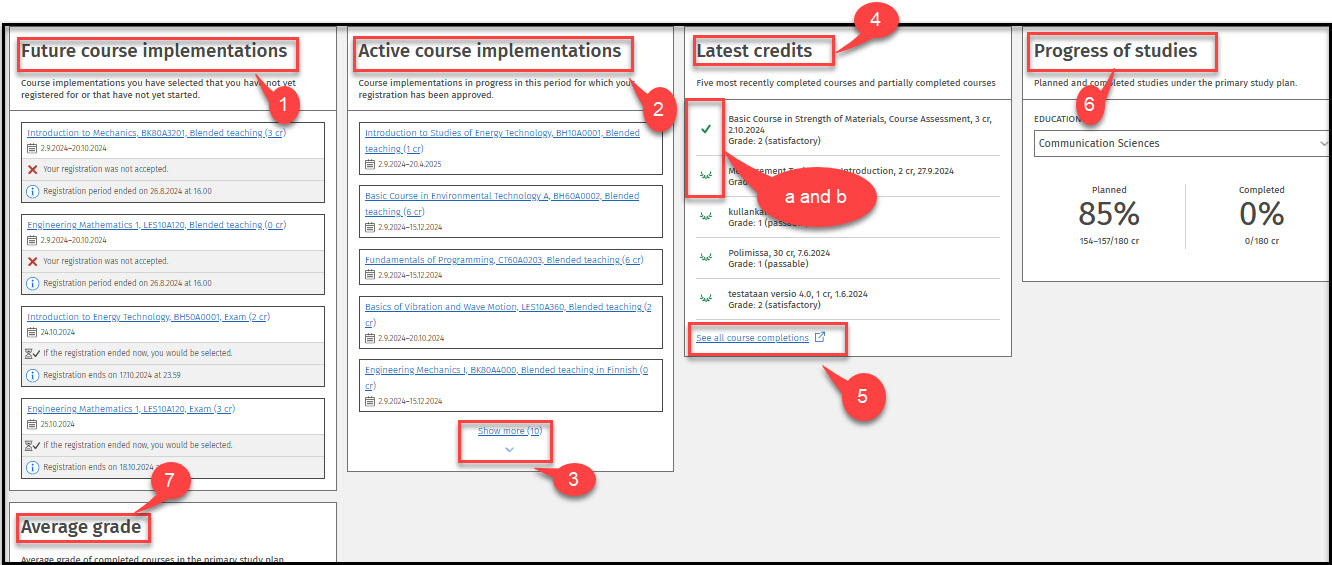Image resolution: width=1332 pixels, height=565 pixels.
Task: Click the Completed 0% value
Action: click(1262, 213)
